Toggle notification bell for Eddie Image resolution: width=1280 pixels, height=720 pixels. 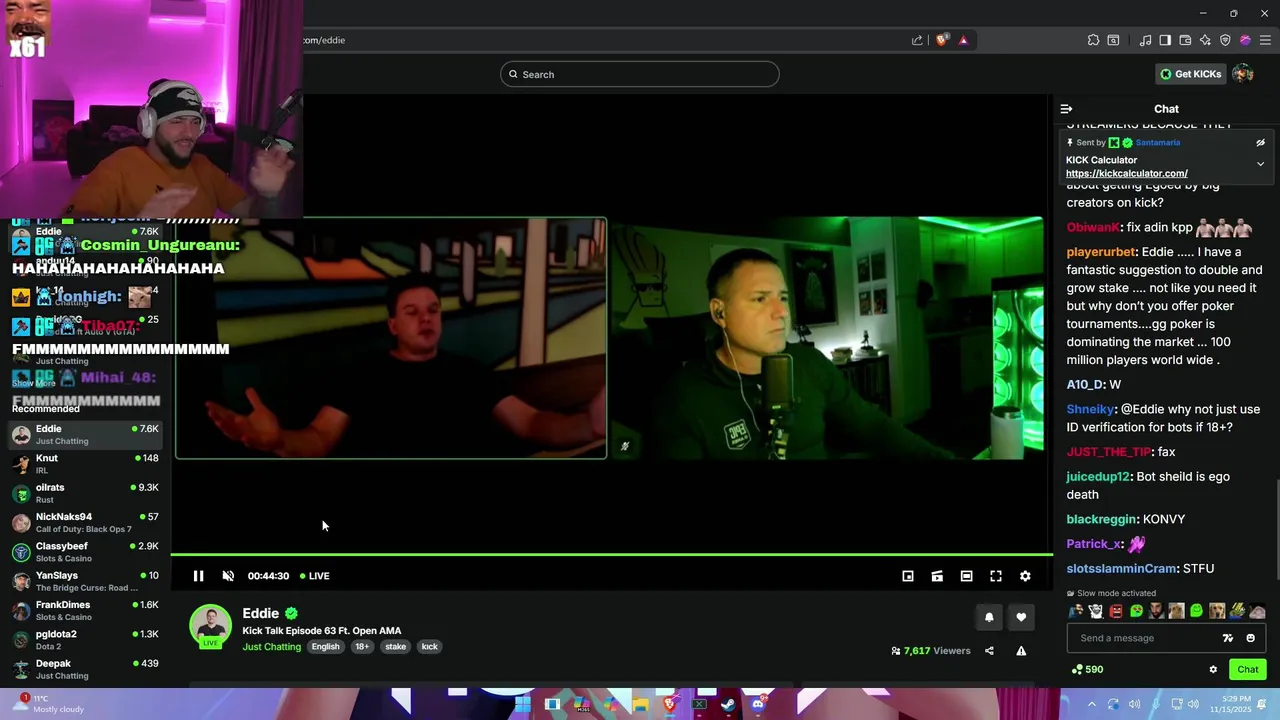pos(989,618)
